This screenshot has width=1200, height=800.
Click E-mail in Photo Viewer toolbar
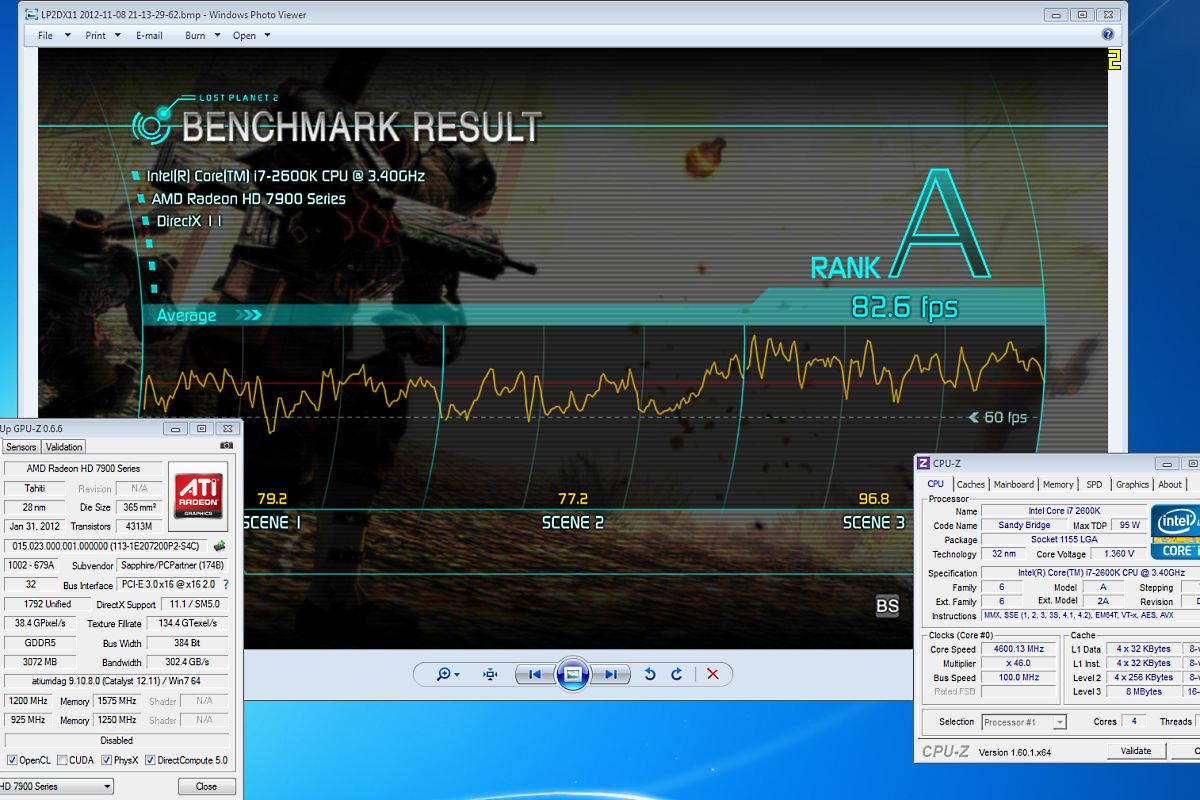(149, 35)
